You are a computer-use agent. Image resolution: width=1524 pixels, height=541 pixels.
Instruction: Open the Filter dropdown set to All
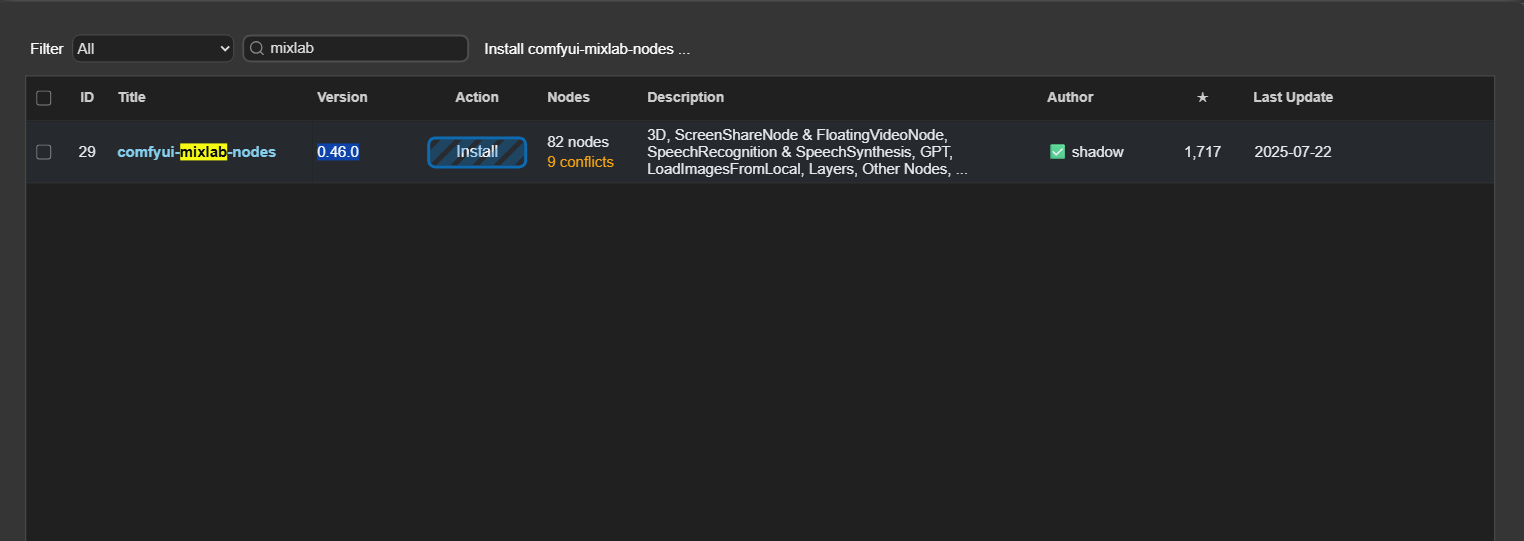pos(152,48)
